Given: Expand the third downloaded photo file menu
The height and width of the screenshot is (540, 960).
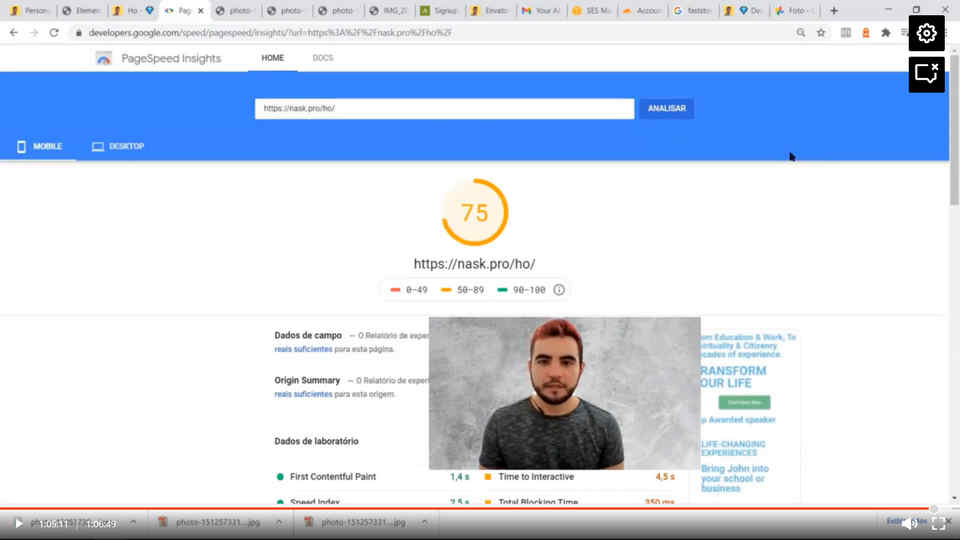Looking at the screenshot, I should 425,522.
